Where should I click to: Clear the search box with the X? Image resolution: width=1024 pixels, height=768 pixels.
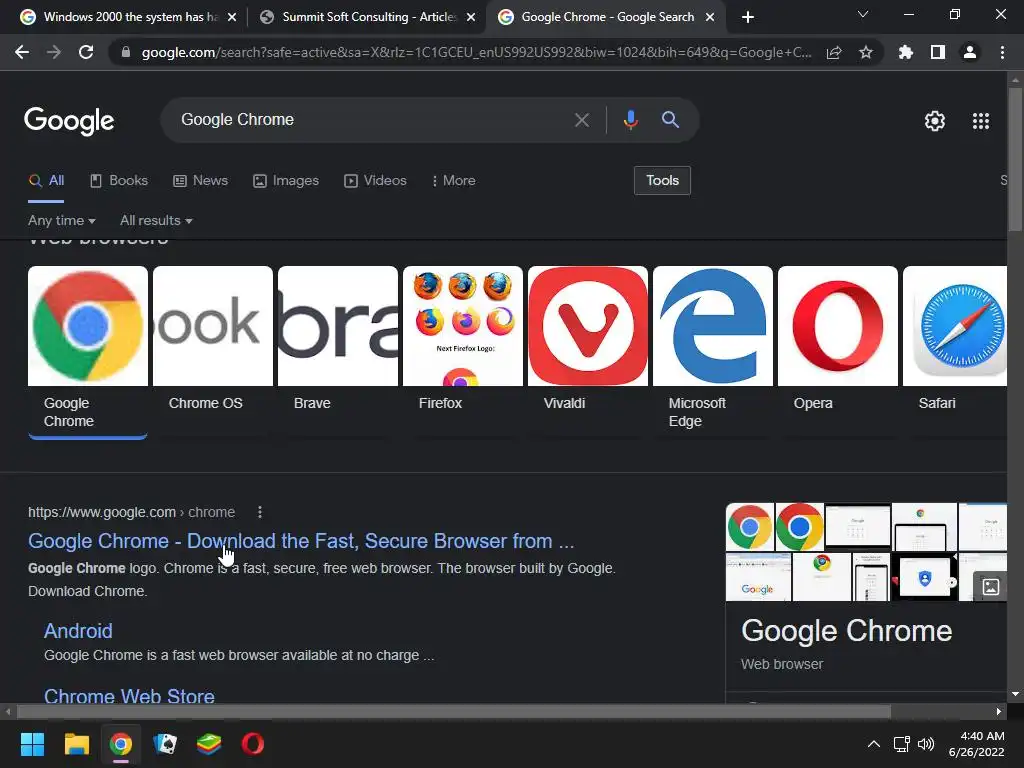(x=581, y=120)
